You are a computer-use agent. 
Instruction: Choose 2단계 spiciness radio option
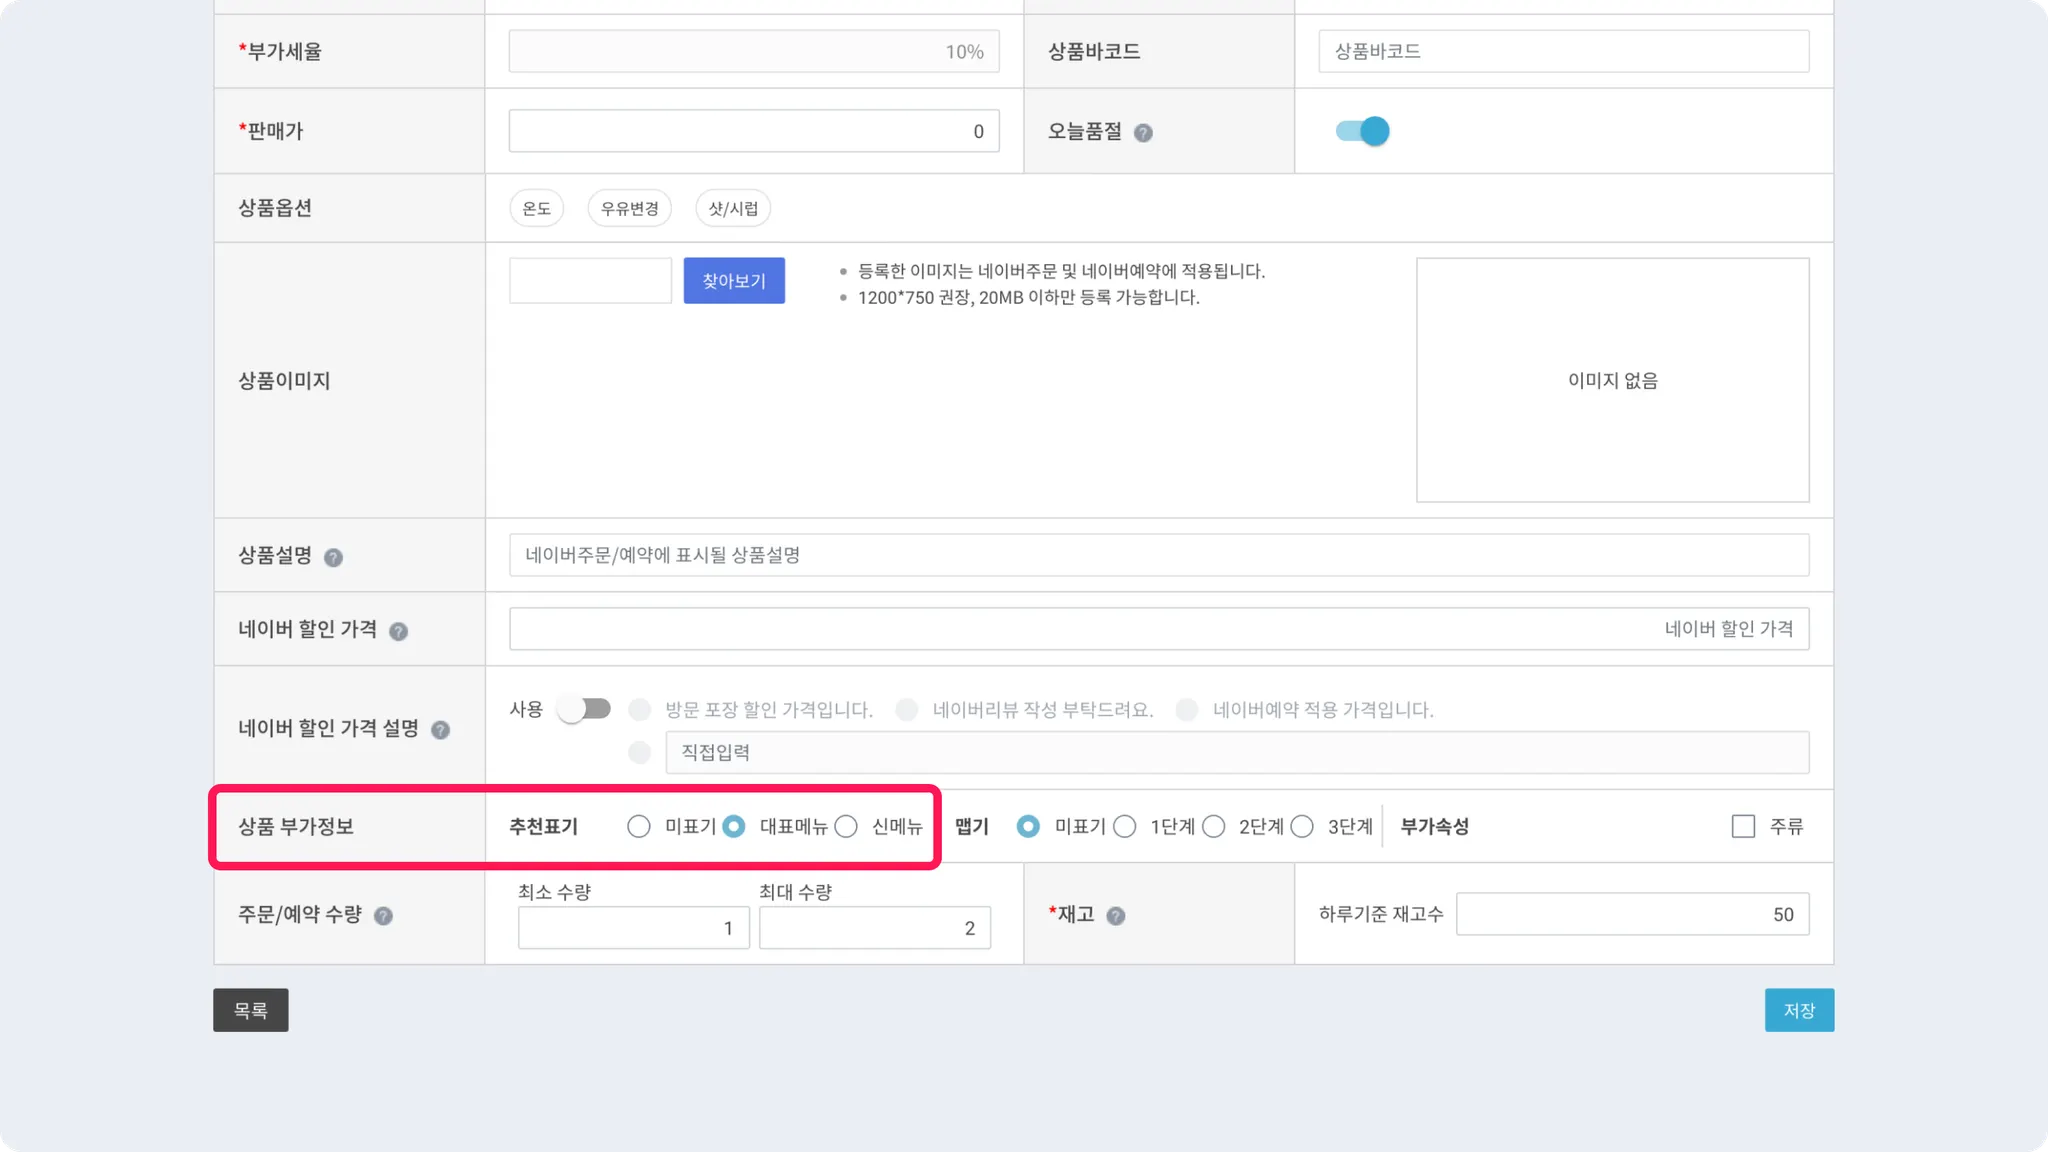click(1214, 826)
